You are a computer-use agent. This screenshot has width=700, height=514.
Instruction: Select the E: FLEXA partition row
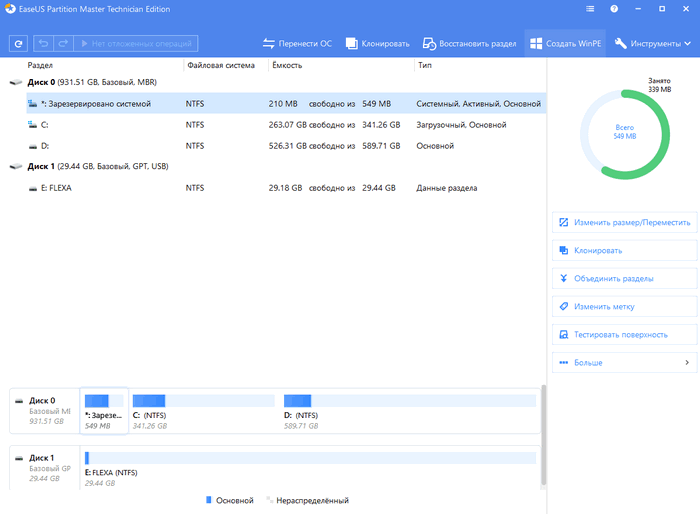pos(55,187)
